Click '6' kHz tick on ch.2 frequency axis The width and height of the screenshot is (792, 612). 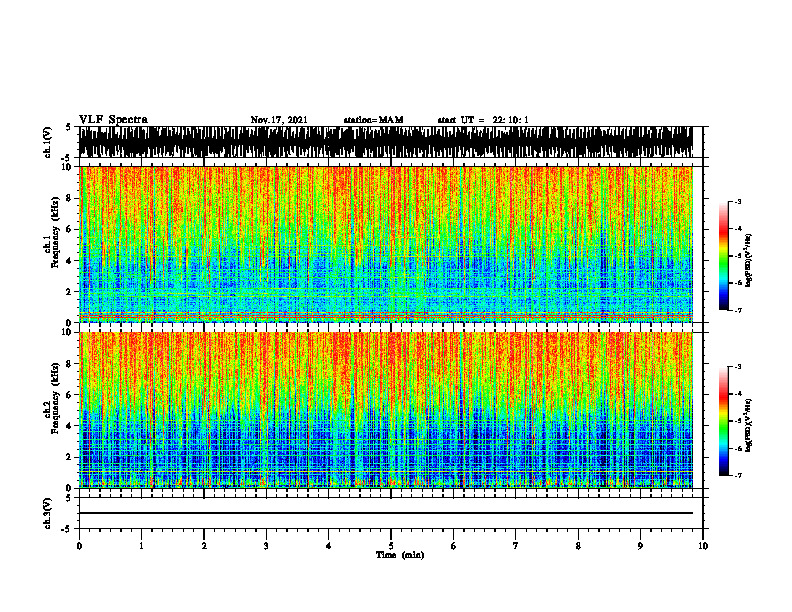coord(70,395)
